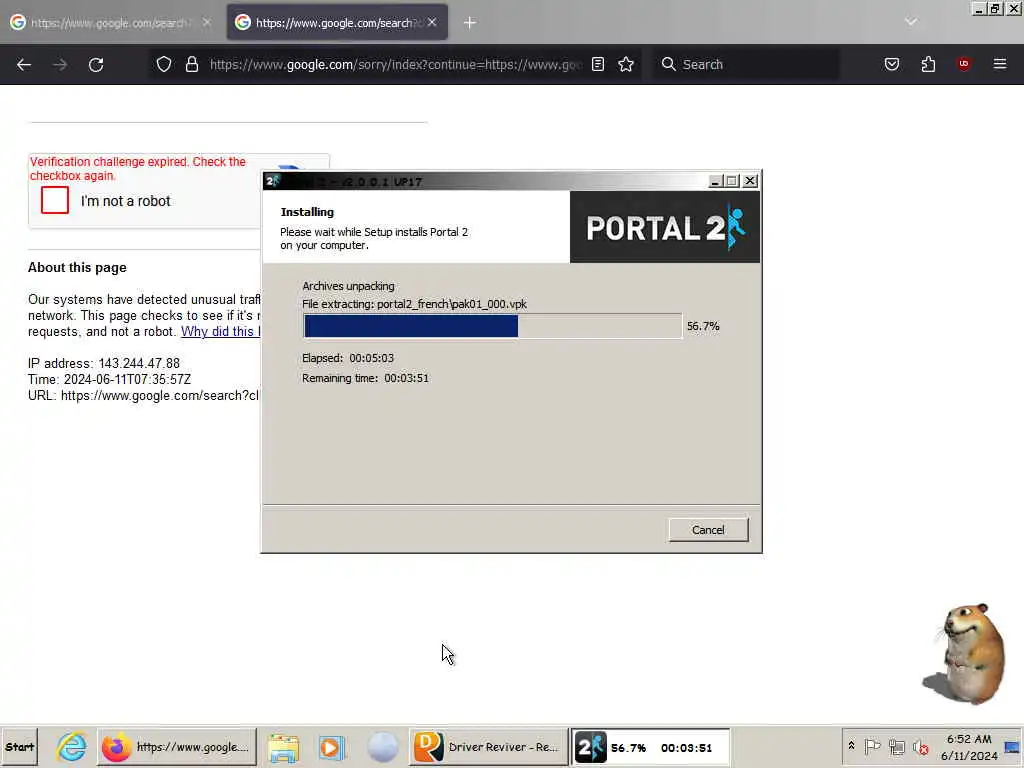Open the Windows Start menu

coord(20,747)
